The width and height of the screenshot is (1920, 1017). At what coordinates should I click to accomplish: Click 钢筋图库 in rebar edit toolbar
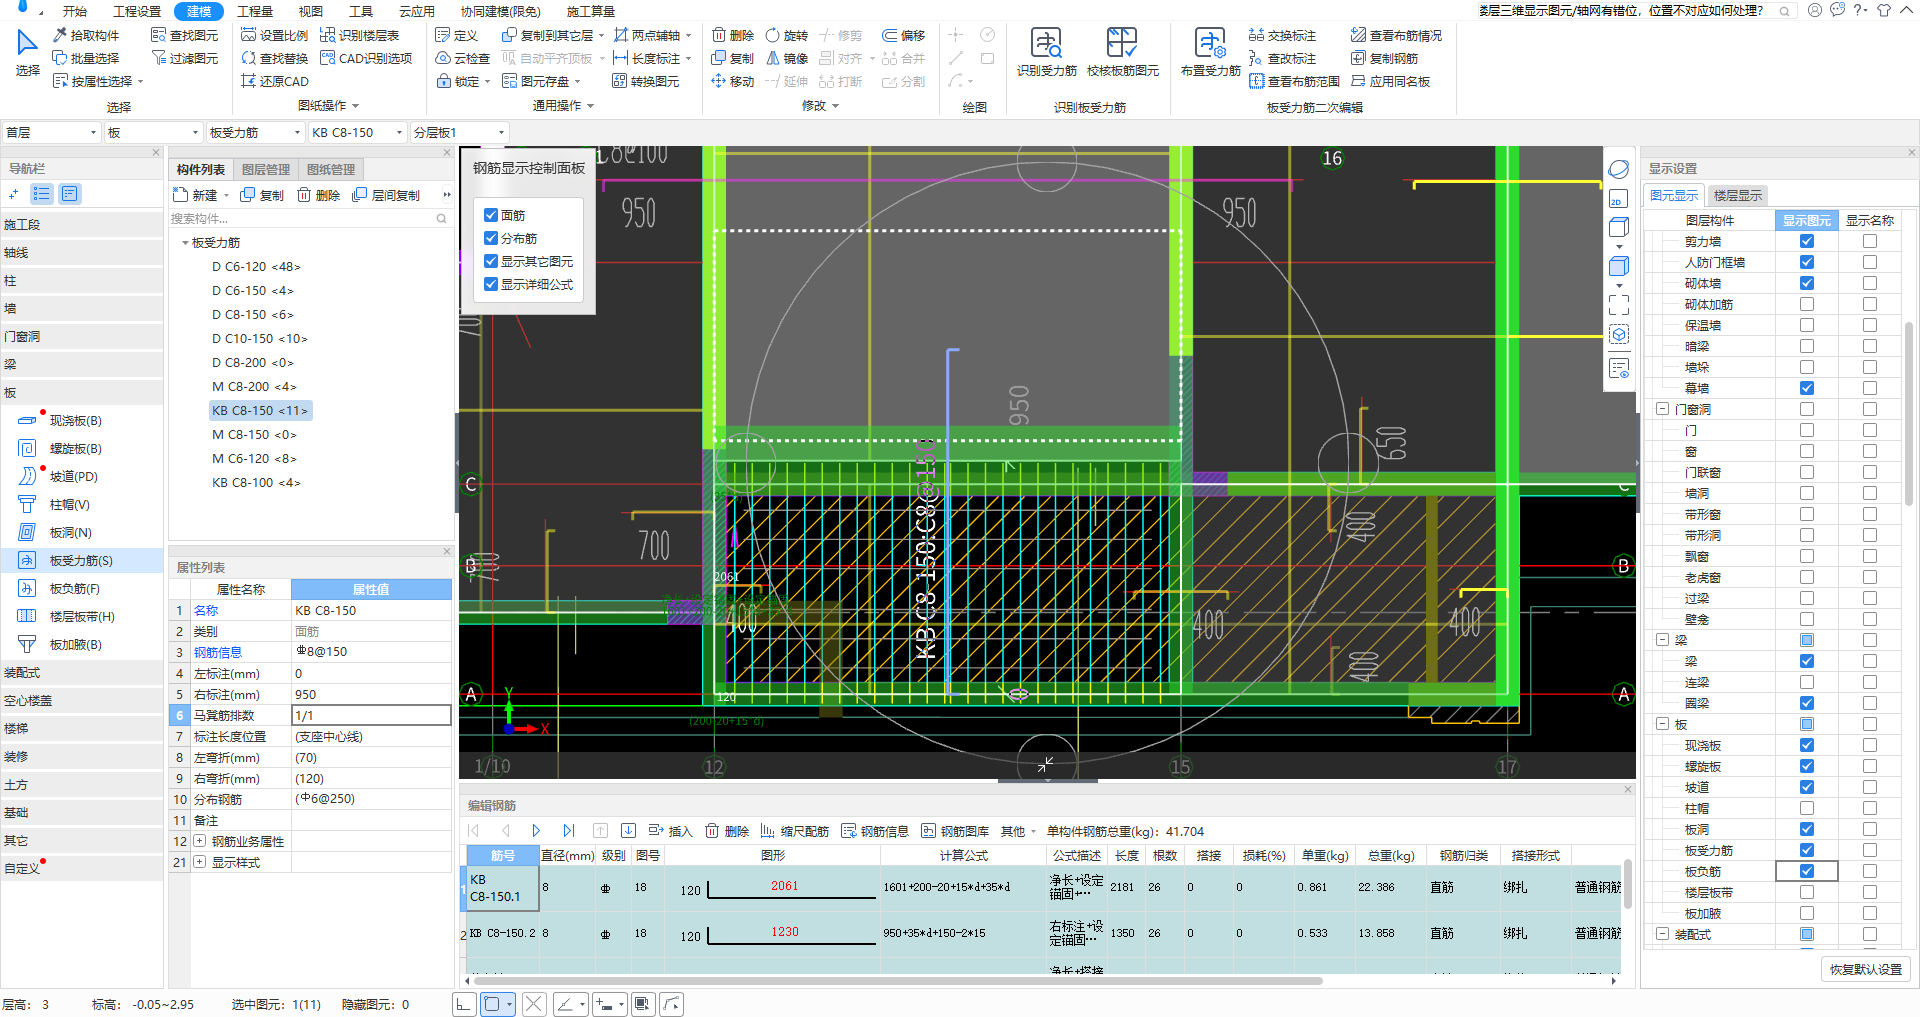[955, 831]
